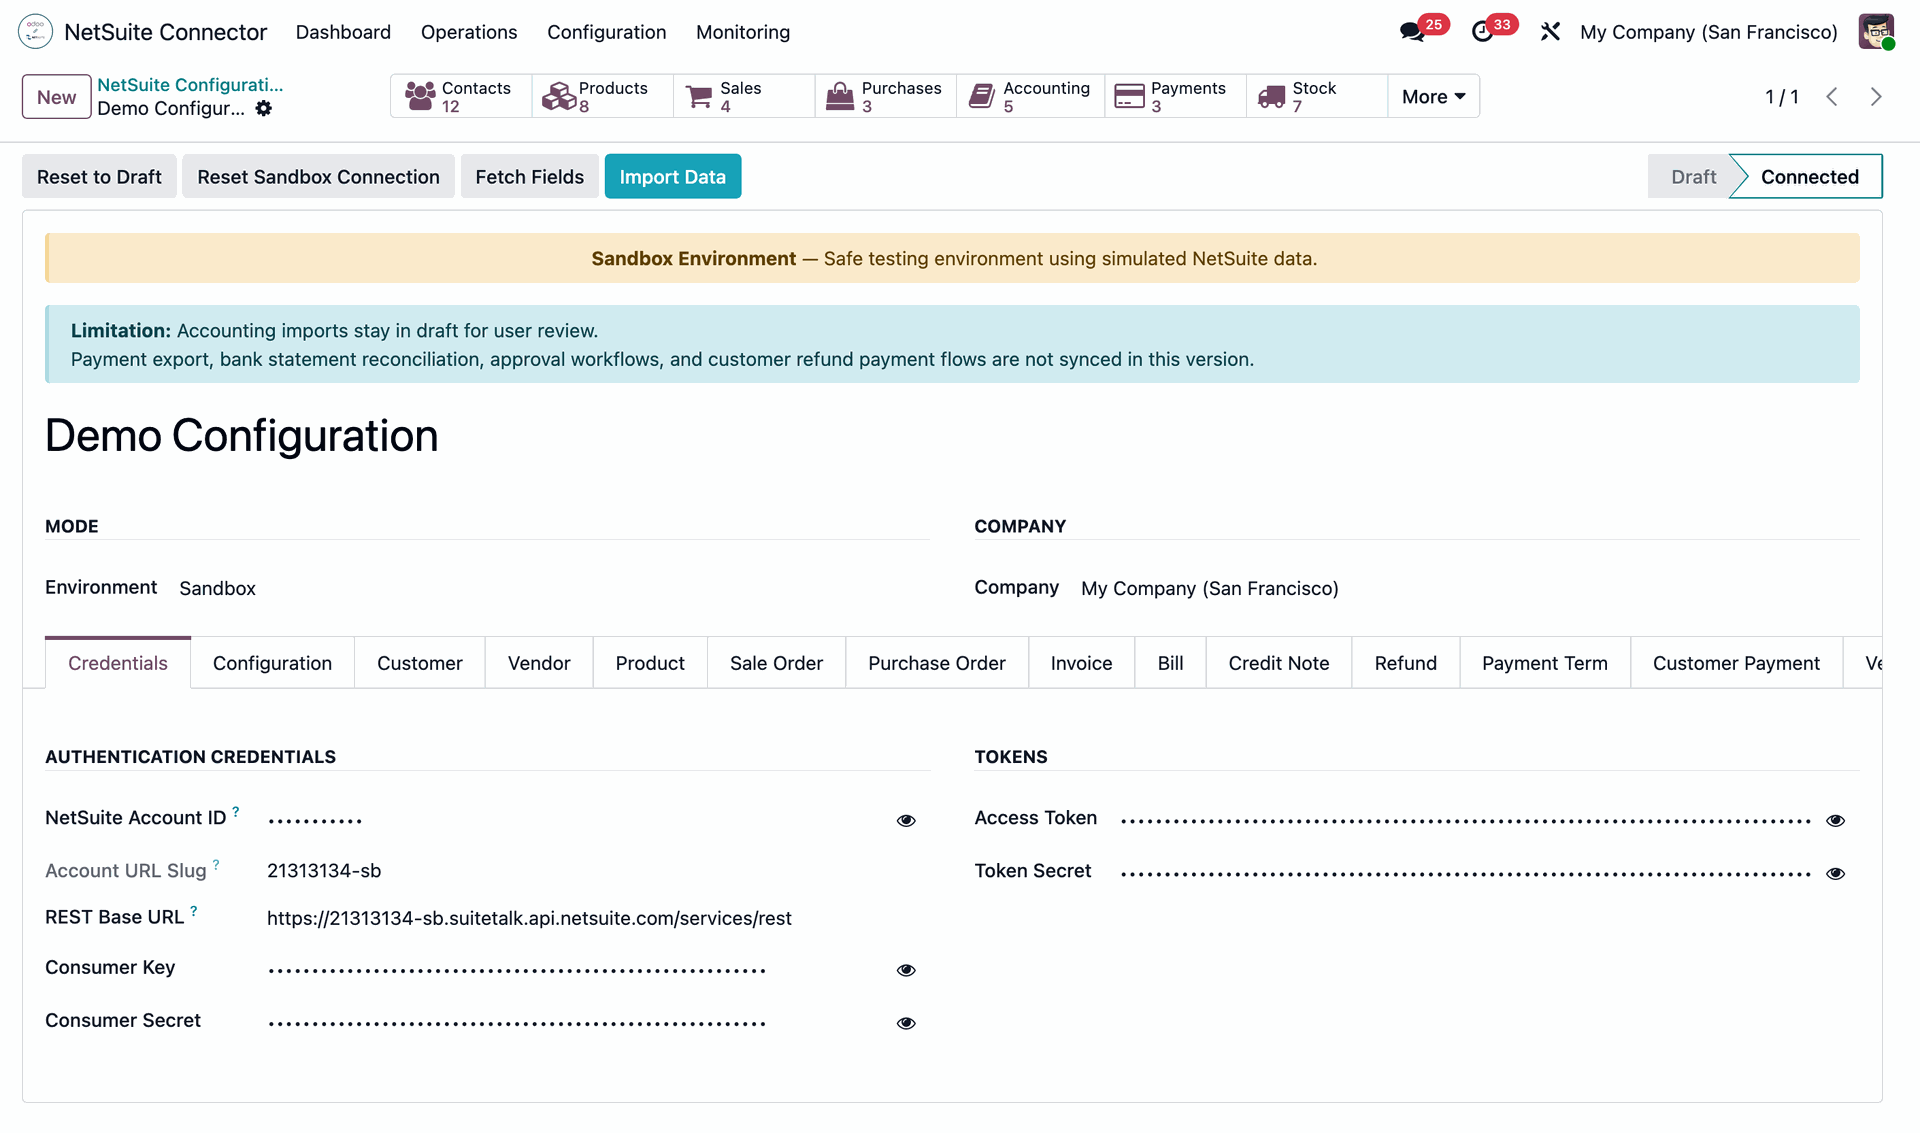Reveal the Consumer Key value
The image size is (1920, 1133).
pos(906,971)
